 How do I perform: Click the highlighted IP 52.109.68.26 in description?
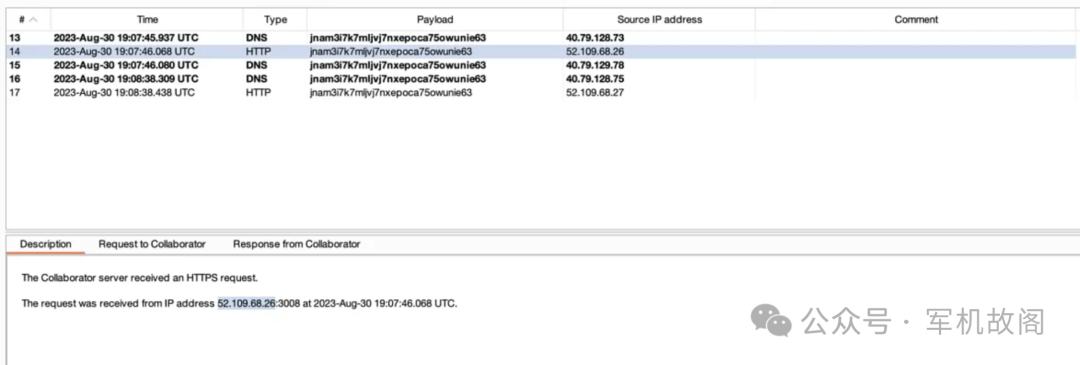click(247, 303)
